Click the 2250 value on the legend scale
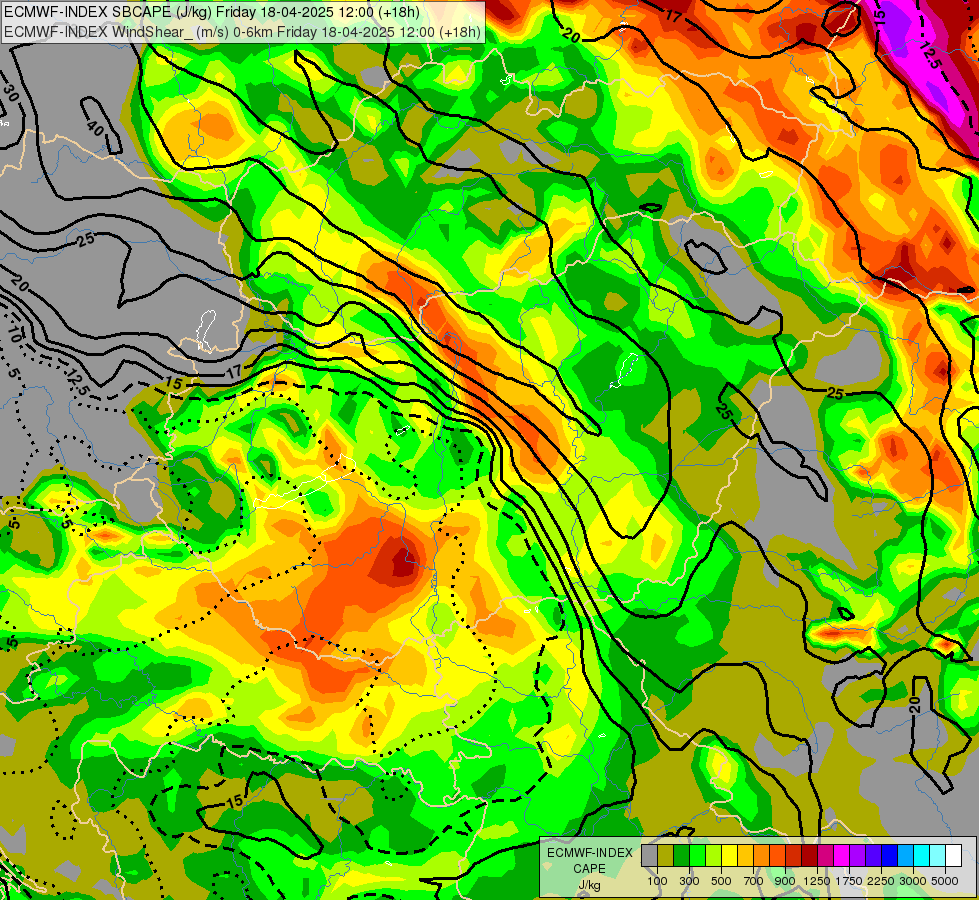Screen dimensions: 979x900 click(881, 881)
